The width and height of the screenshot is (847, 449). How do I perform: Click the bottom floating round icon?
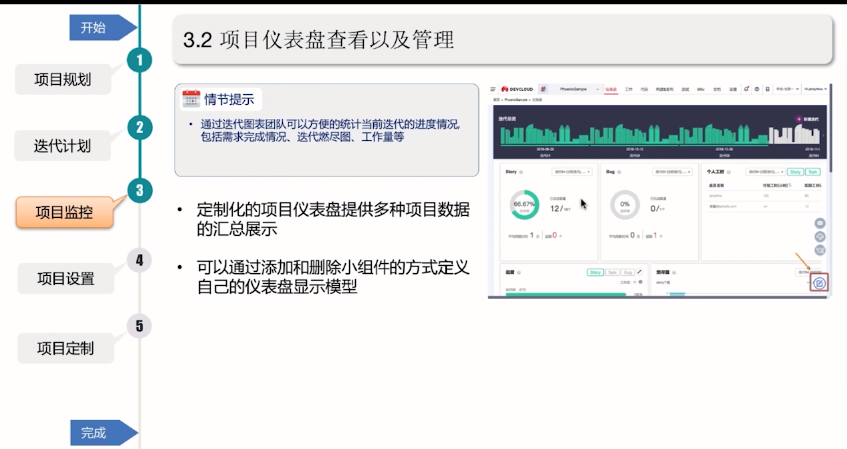(819, 250)
